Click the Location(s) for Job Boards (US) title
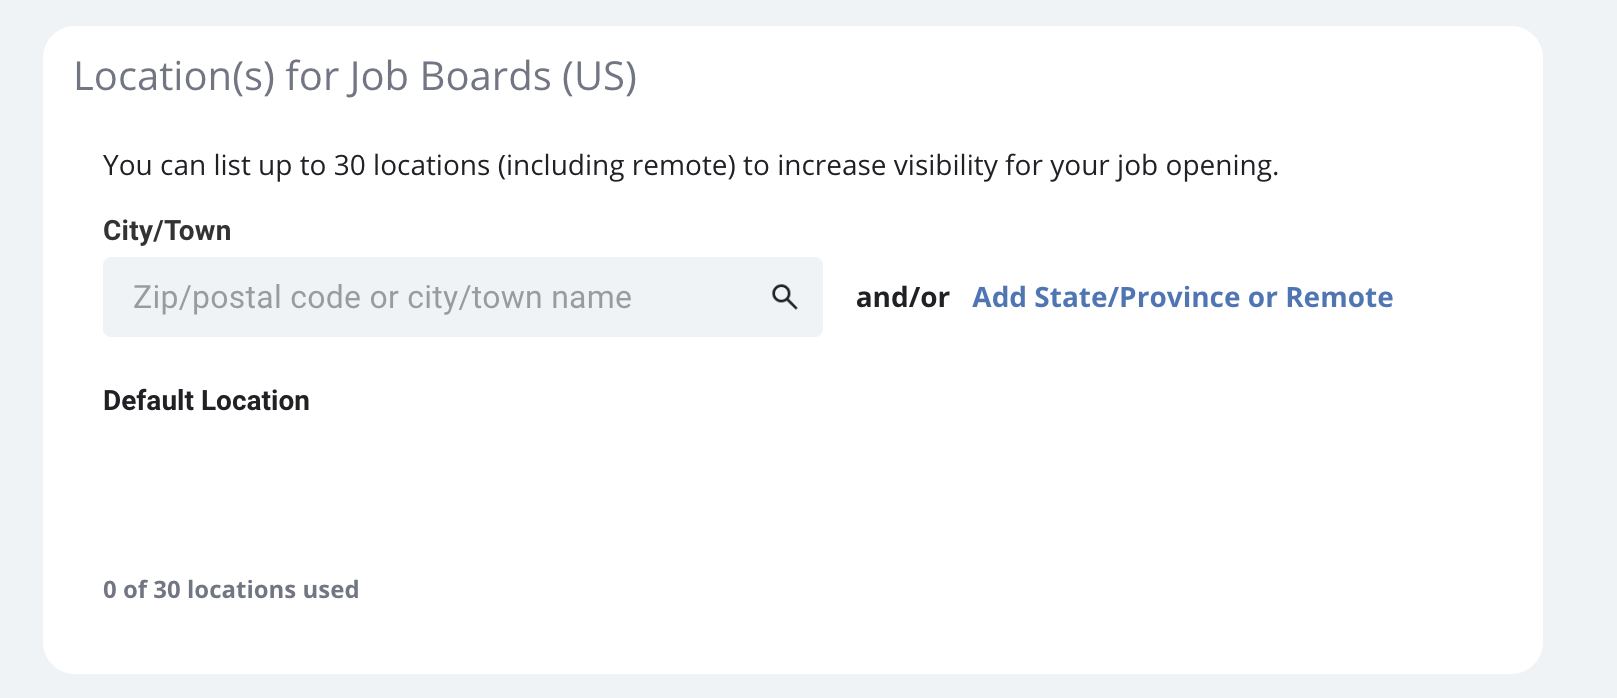Screen dimensions: 1617x698 coord(355,77)
